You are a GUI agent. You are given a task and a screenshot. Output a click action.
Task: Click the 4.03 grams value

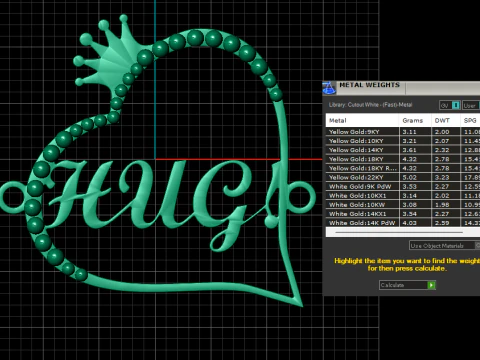409,223
